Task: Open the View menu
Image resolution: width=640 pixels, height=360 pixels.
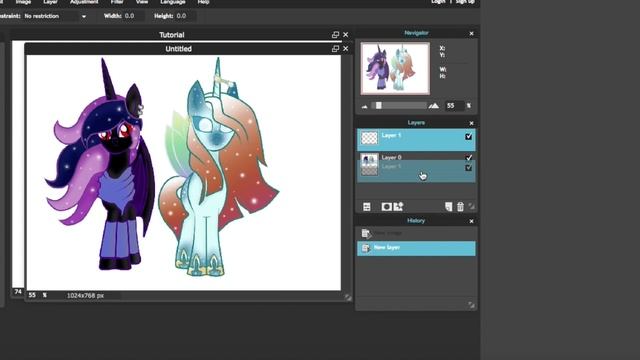Action: click(x=142, y=2)
